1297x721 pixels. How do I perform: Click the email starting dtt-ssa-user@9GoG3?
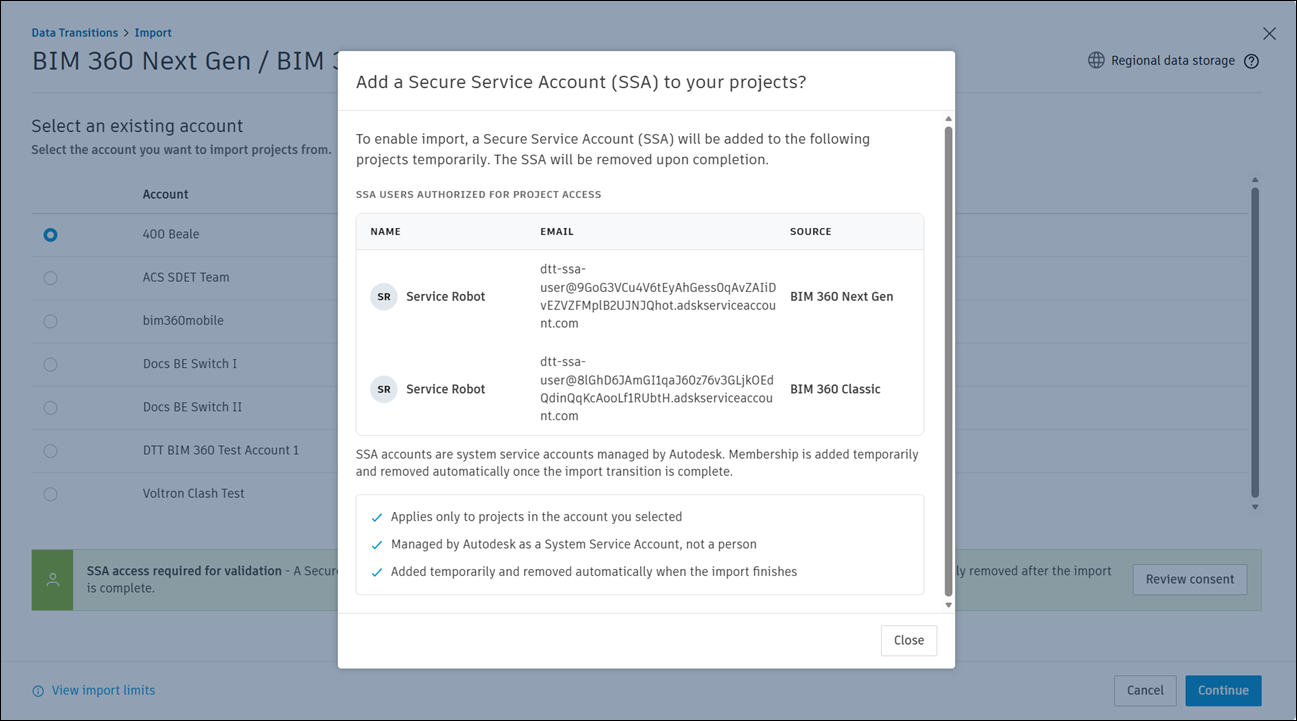[658, 296]
